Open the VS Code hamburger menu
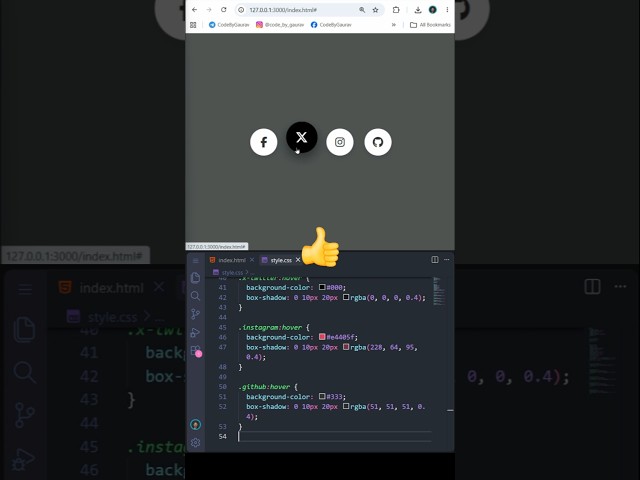640x480 pixels. (196, 260)
